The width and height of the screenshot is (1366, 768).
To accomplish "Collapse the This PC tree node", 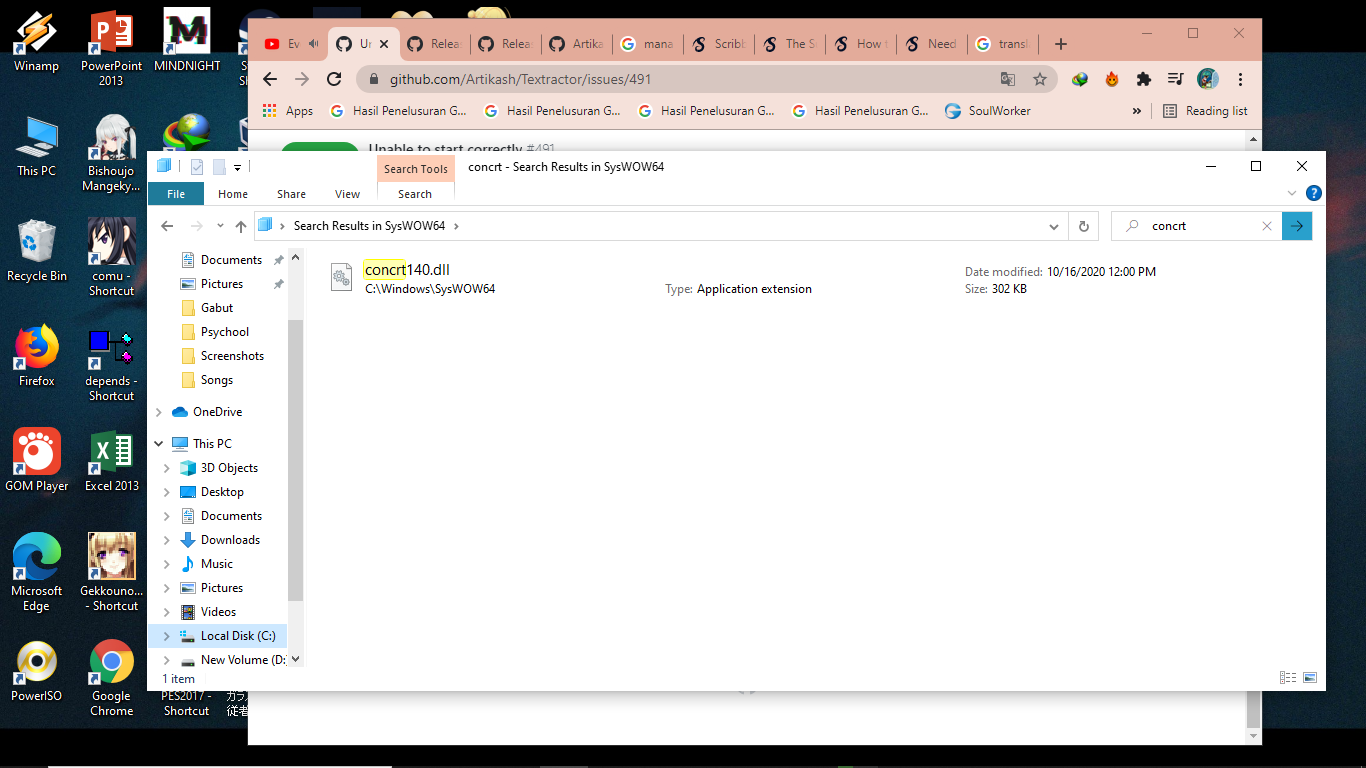I will point(159,444).
